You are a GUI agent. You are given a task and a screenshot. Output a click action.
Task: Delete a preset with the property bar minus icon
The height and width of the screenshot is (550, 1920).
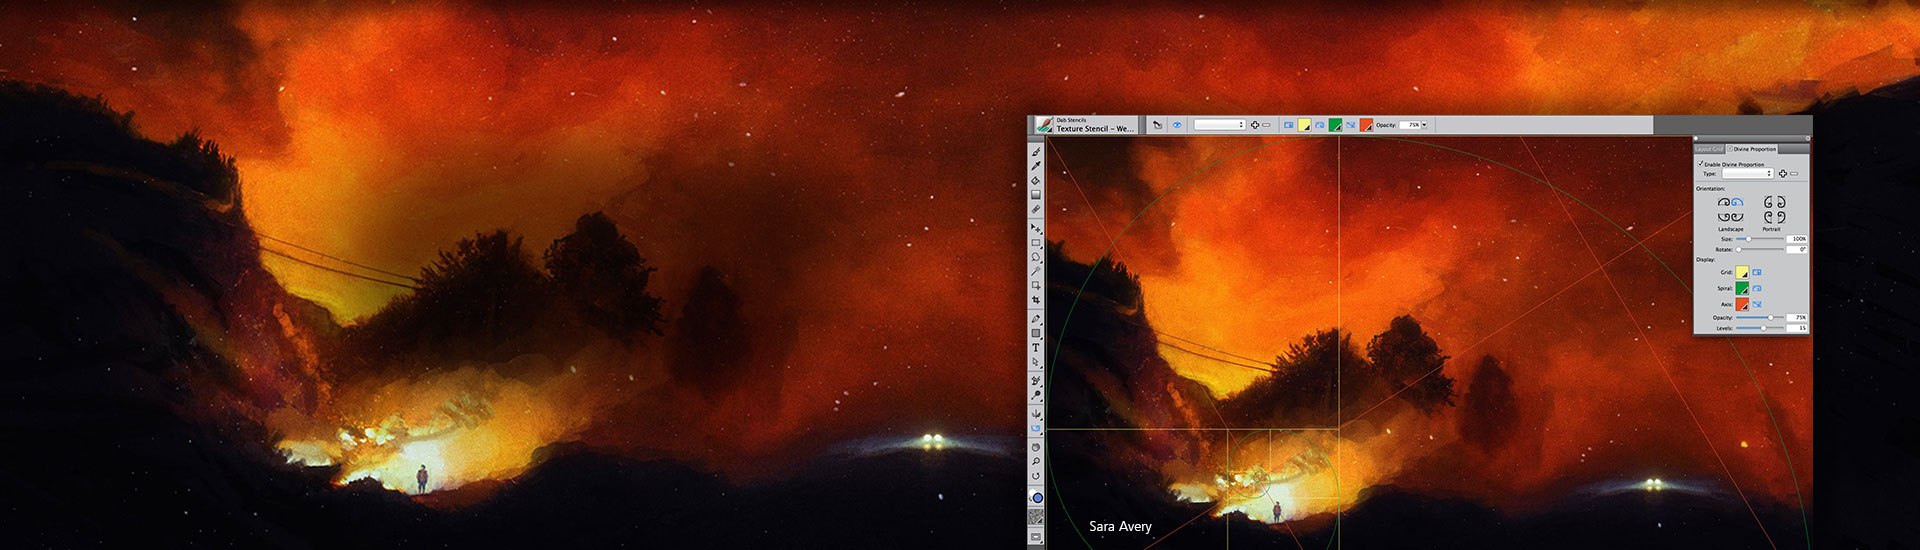pyautogui.click(x=1266, y=125)
